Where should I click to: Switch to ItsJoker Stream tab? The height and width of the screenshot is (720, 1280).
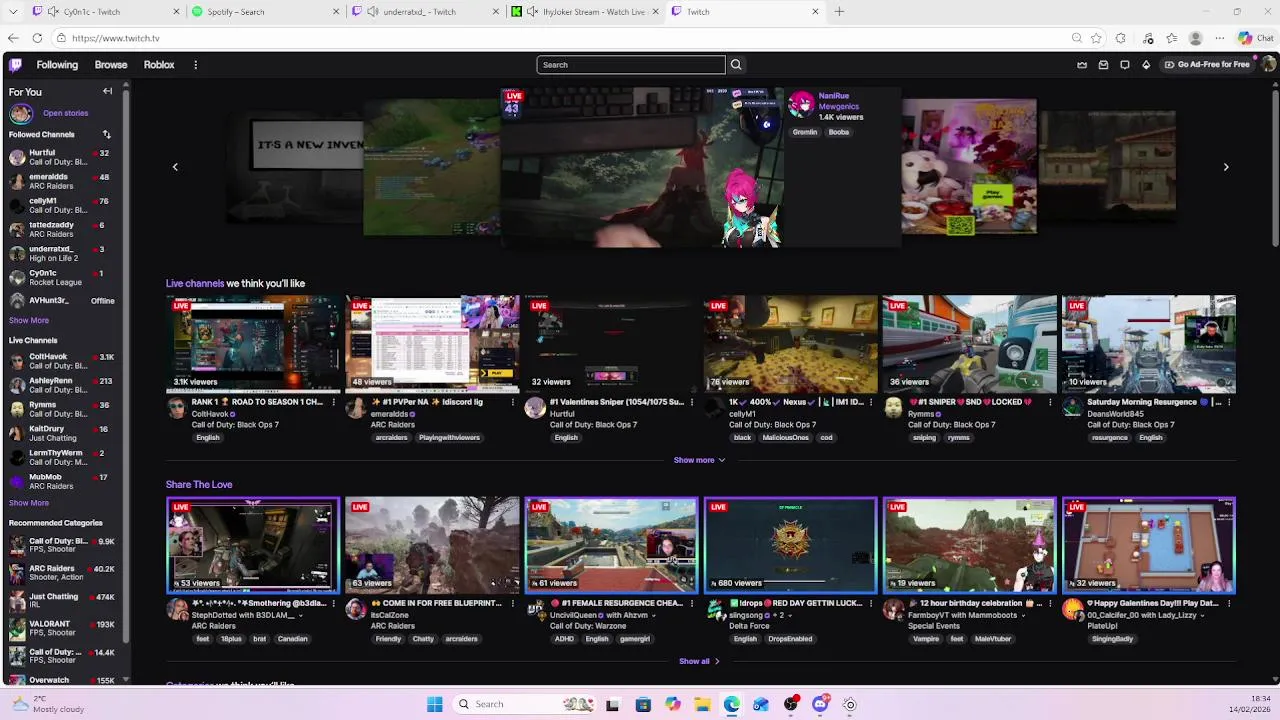(584, 12)
